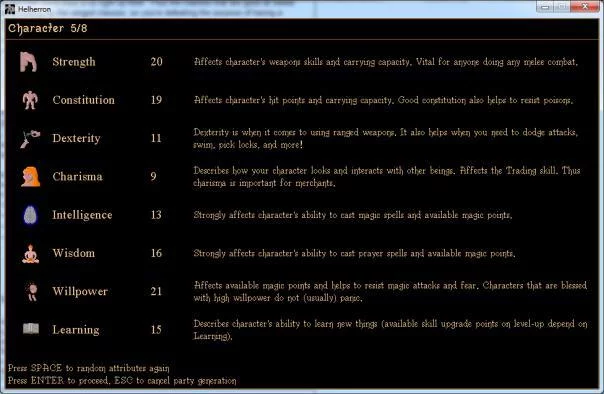Minimize the Helherron window

(545, 7)
